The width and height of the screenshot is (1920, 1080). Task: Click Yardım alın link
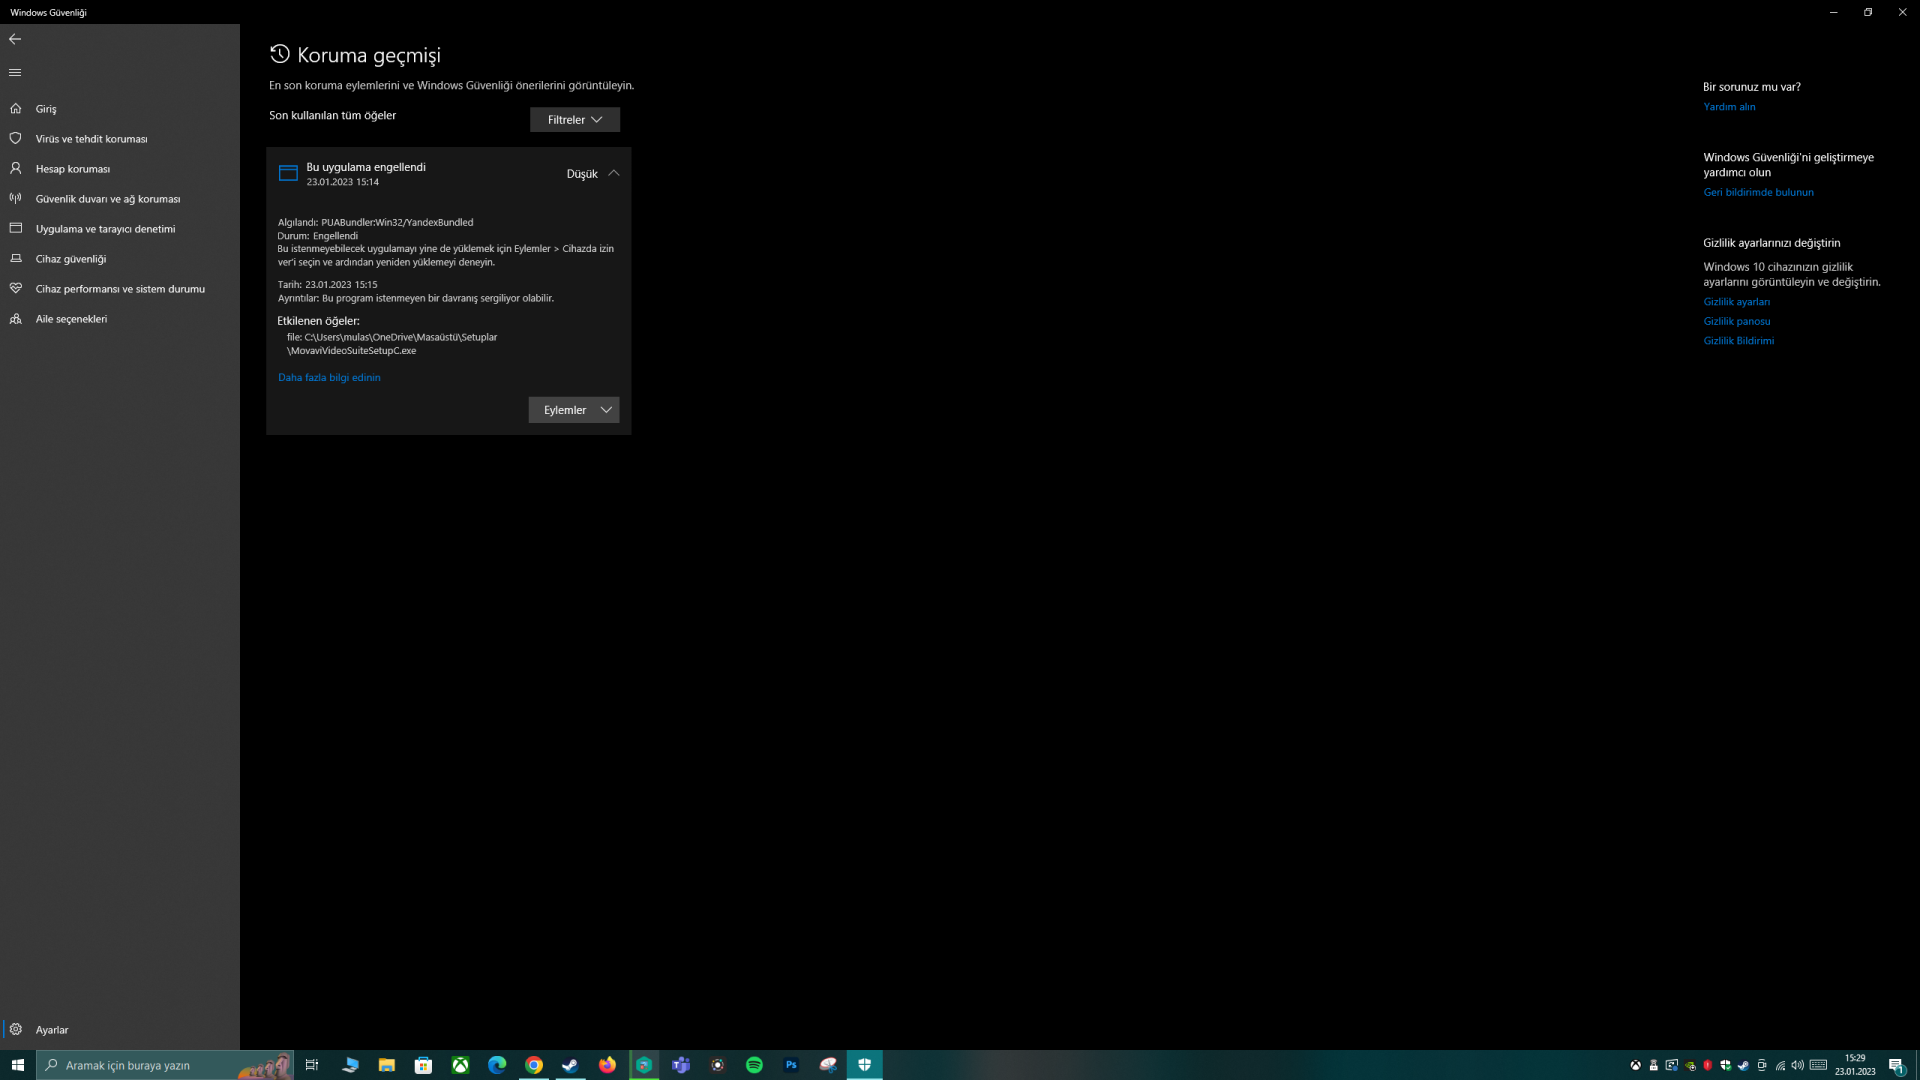tap(1729, 107)
